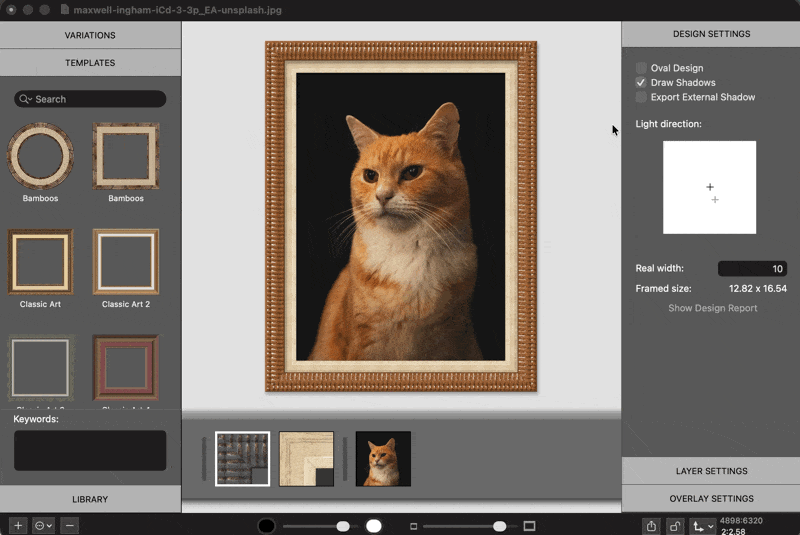Open the Library tab

90,499
